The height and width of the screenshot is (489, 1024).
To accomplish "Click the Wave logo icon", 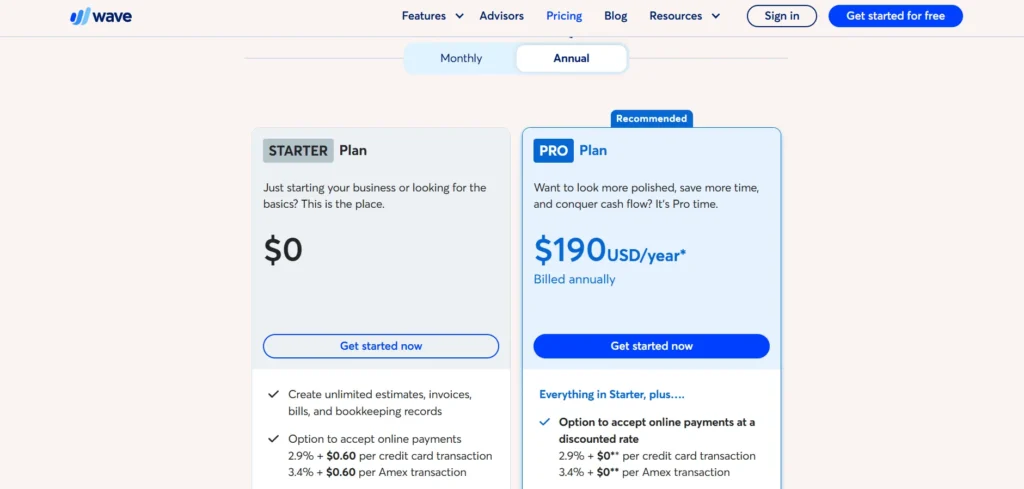I will [x=79, y=16].
